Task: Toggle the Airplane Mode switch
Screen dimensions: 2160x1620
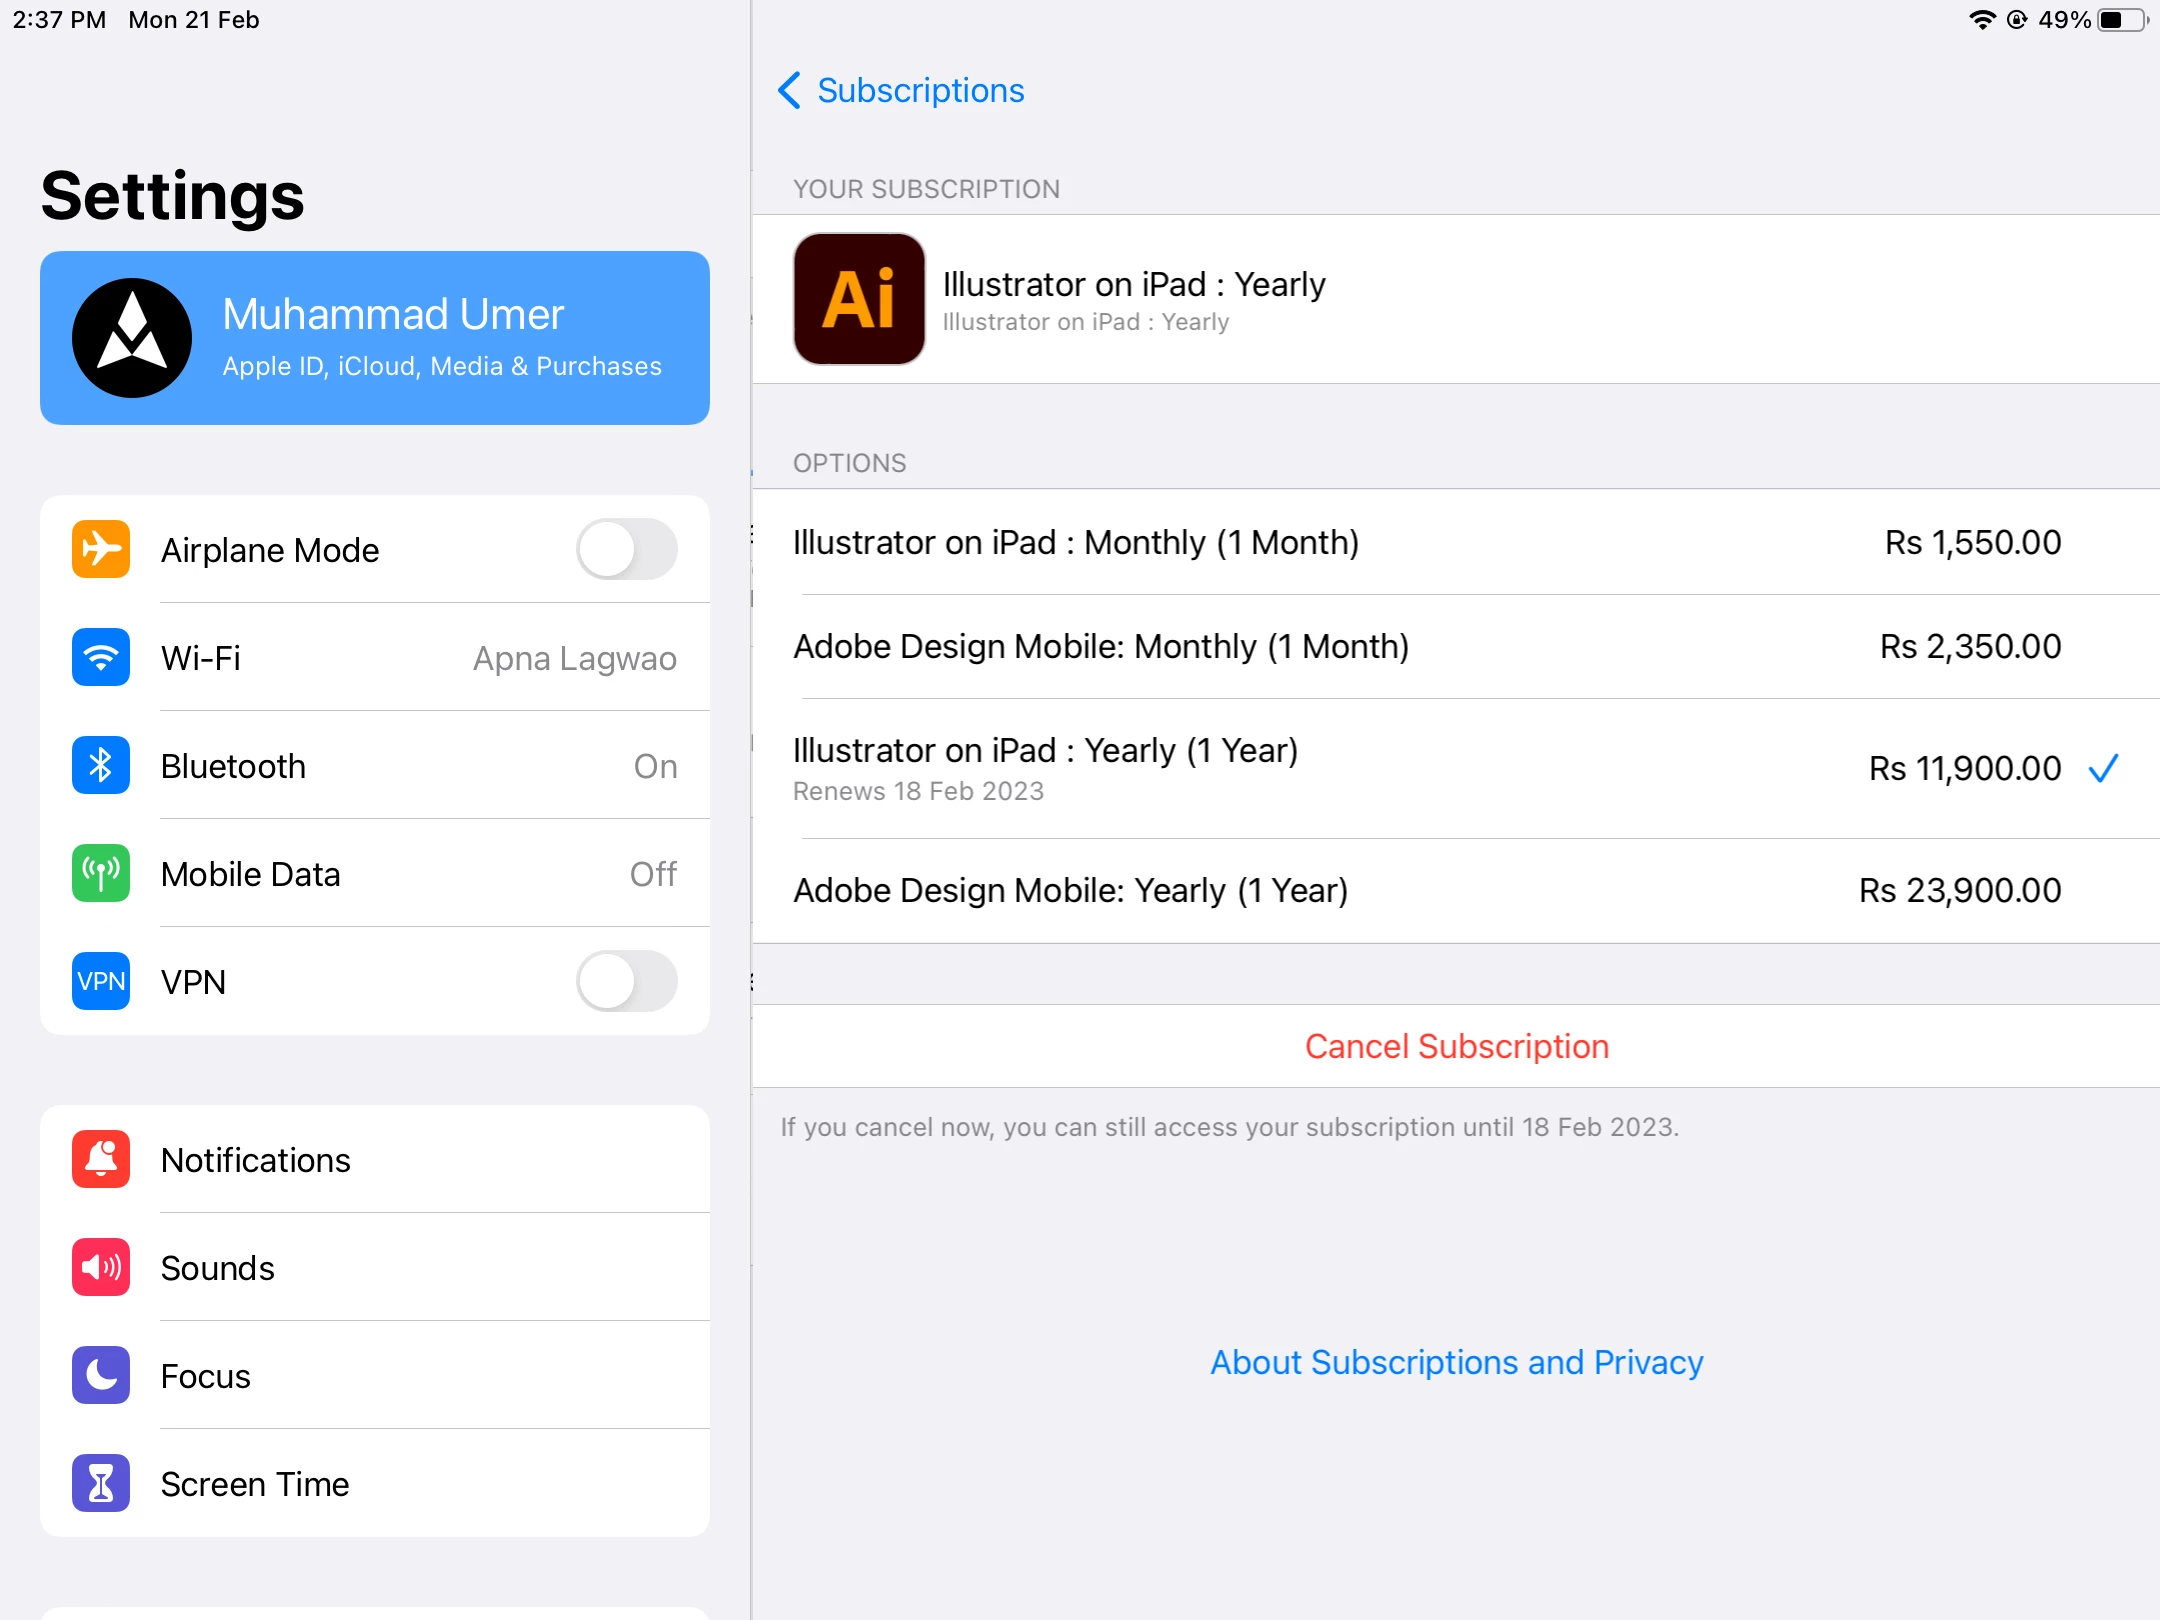Action: [626, 549]
